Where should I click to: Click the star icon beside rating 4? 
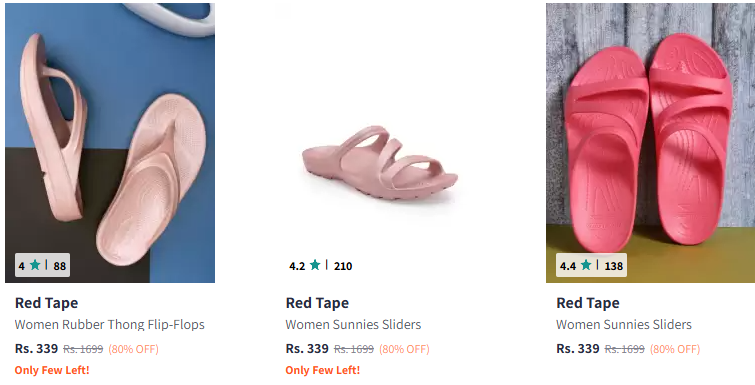(35, 265)
